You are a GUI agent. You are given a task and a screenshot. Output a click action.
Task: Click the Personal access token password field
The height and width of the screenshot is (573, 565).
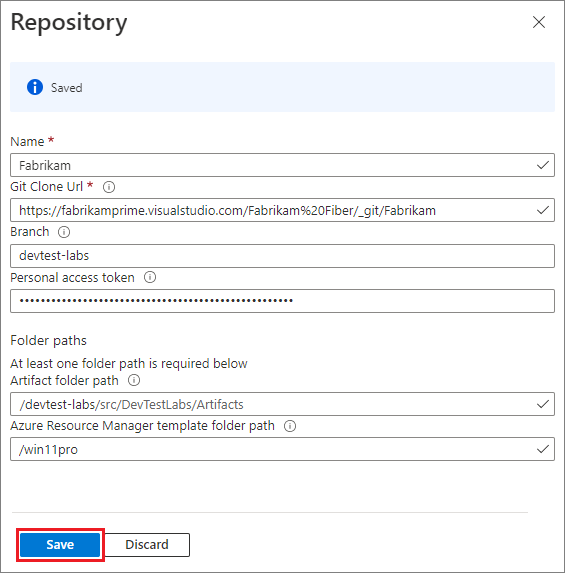(282, 301)
